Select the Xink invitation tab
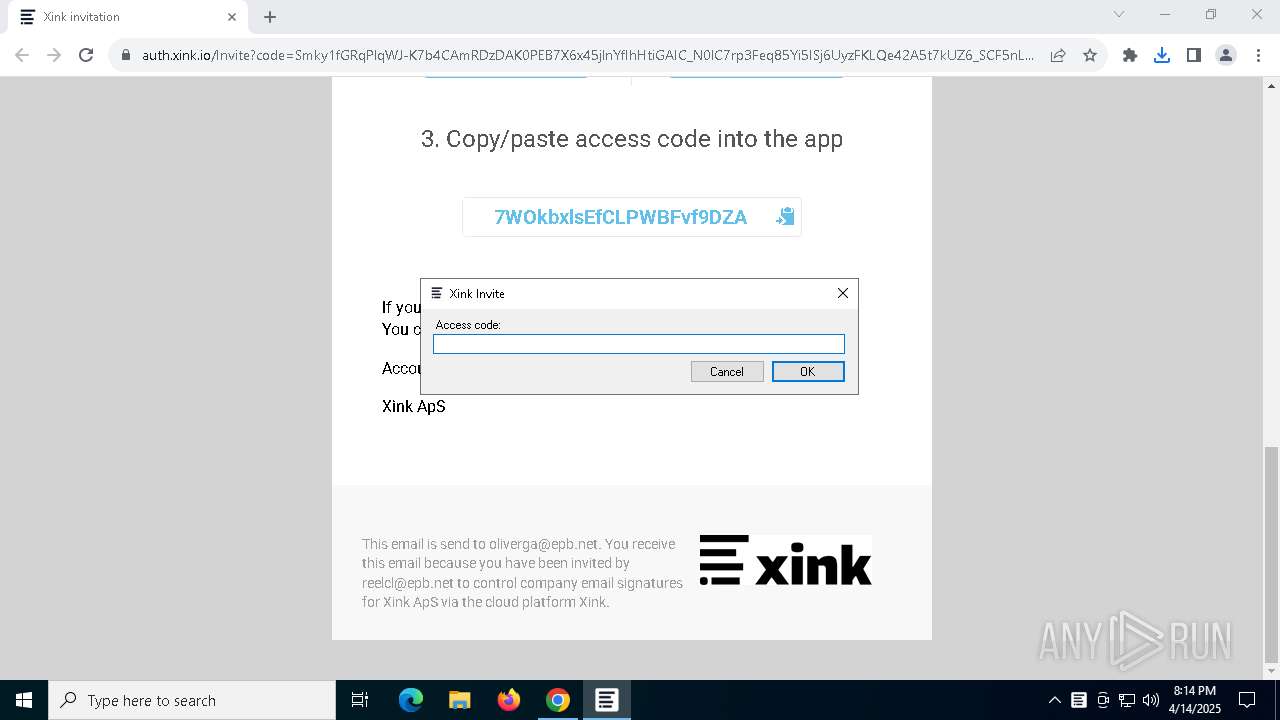Viewport: 1280px width, 720px height. pos(128,17)
